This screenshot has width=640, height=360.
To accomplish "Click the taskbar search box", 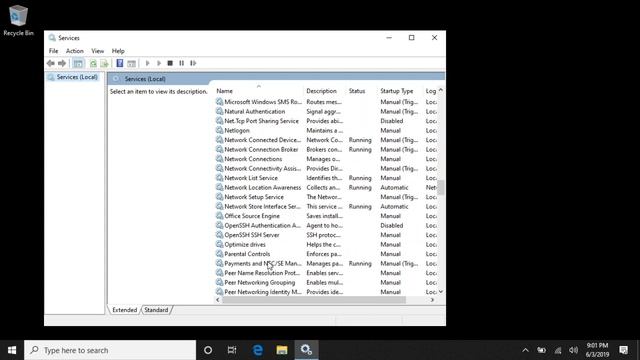I will coord(110,350).
